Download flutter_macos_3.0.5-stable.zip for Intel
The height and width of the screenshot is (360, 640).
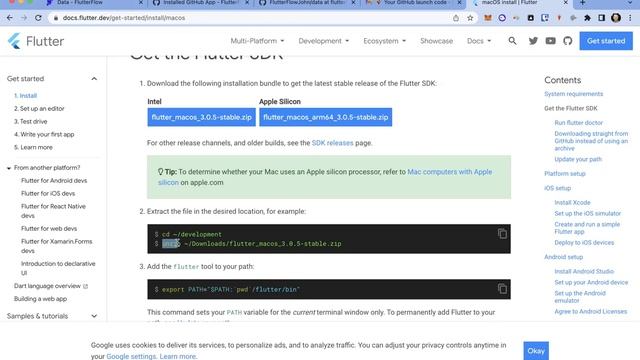[x=201, y=117]
